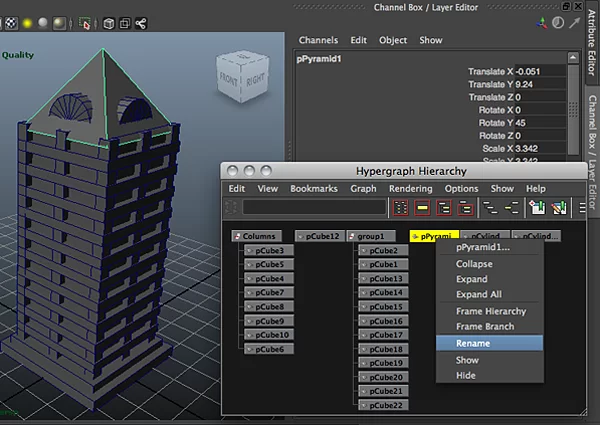The width and height of the screenshot is (600, 425).
Task: Show Input and Output Connections icon
Action: point(512,208)
